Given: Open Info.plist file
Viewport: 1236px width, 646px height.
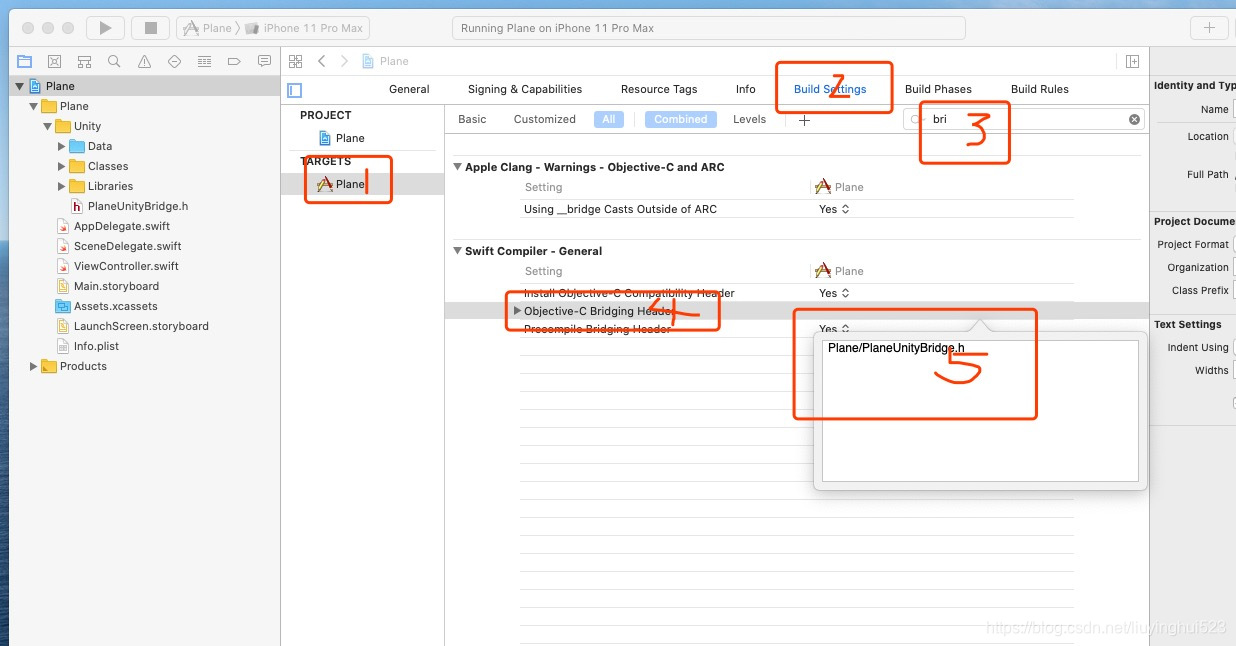Looking at the screenshot, I should pos(96,346).
